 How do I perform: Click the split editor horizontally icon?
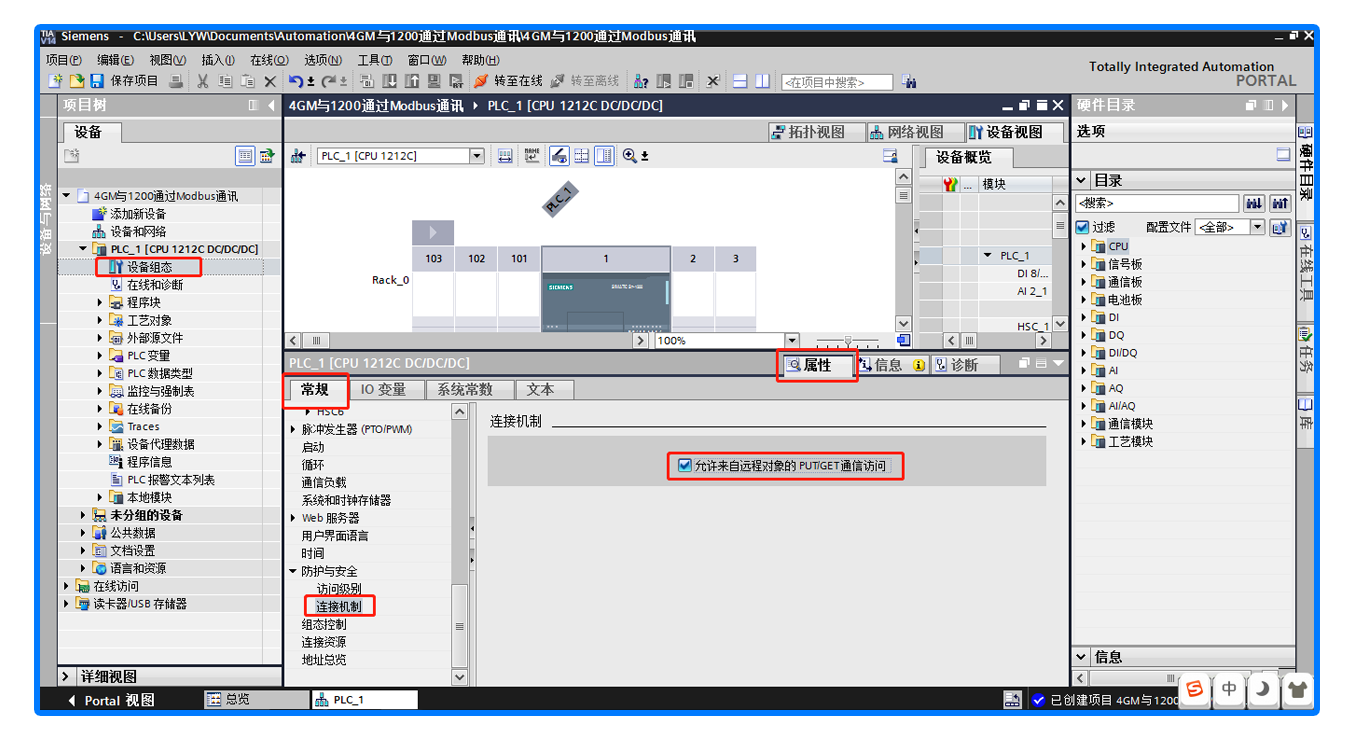[740, 81]
